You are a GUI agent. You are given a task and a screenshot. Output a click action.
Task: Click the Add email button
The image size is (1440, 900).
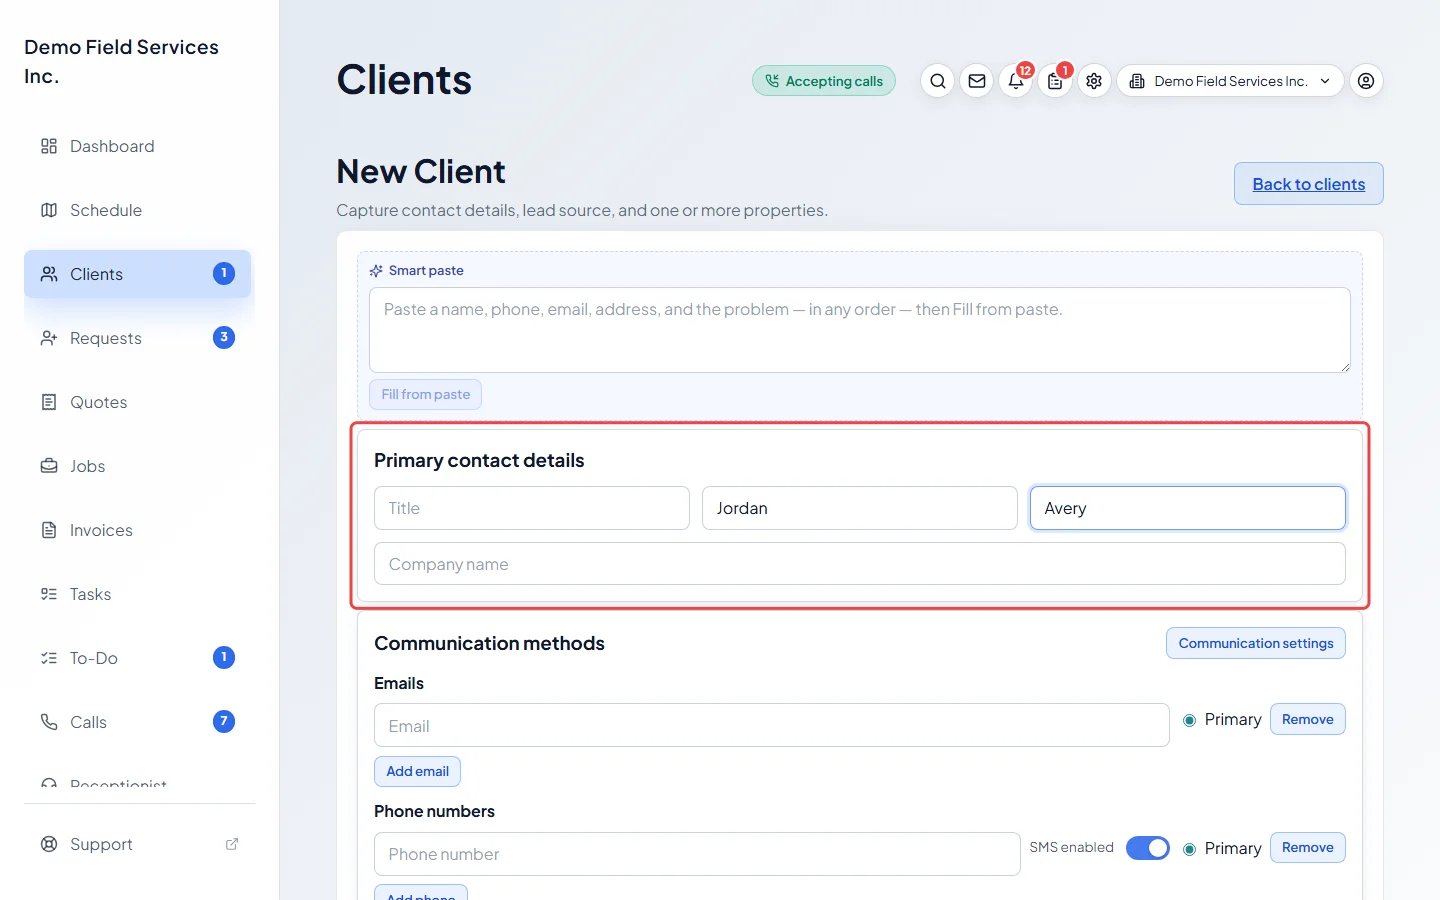click(x=418, y=771)
